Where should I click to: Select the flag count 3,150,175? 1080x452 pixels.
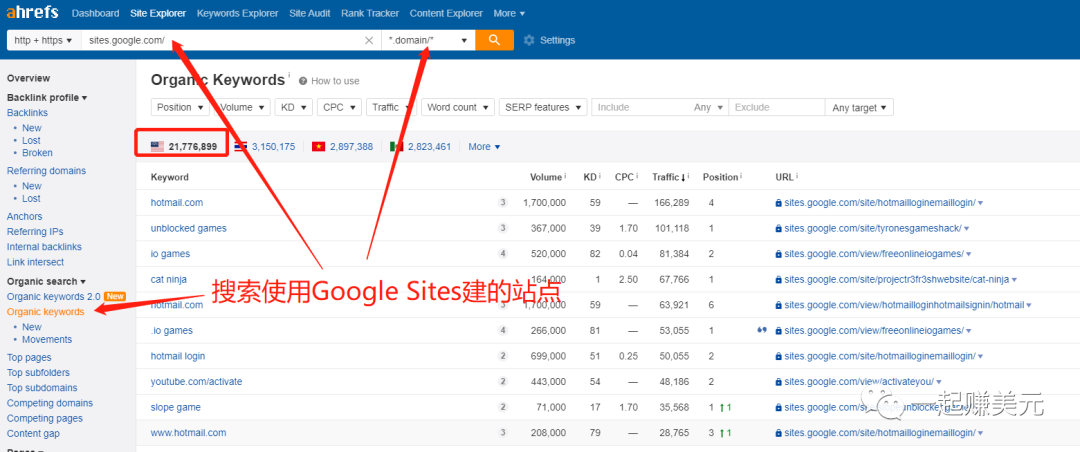click(x=265, y=146)
